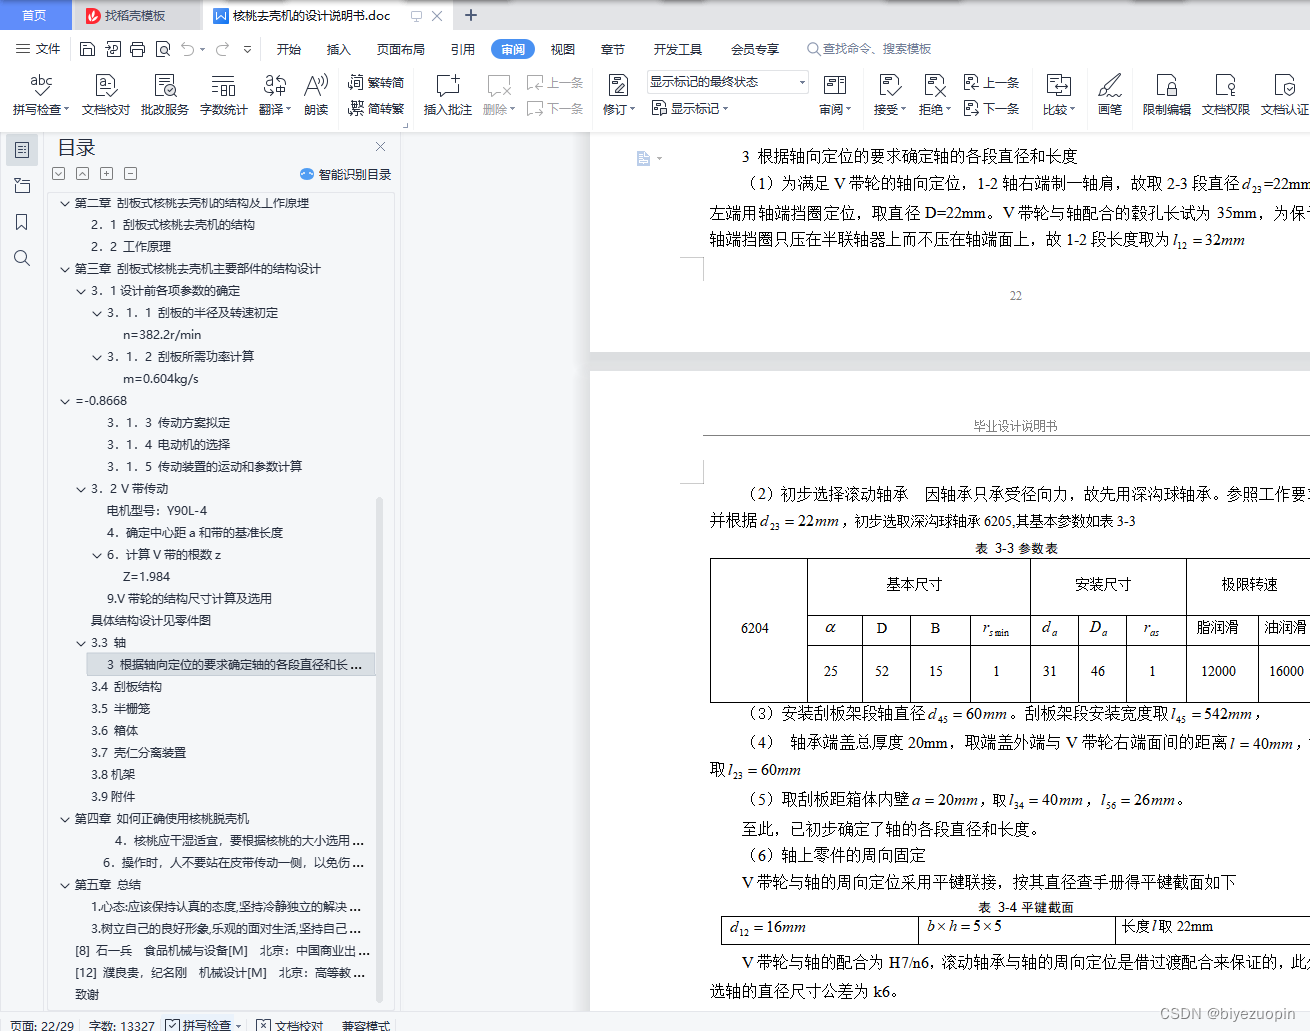Run 拼写检查 spelling check tool

click(41, 95)
